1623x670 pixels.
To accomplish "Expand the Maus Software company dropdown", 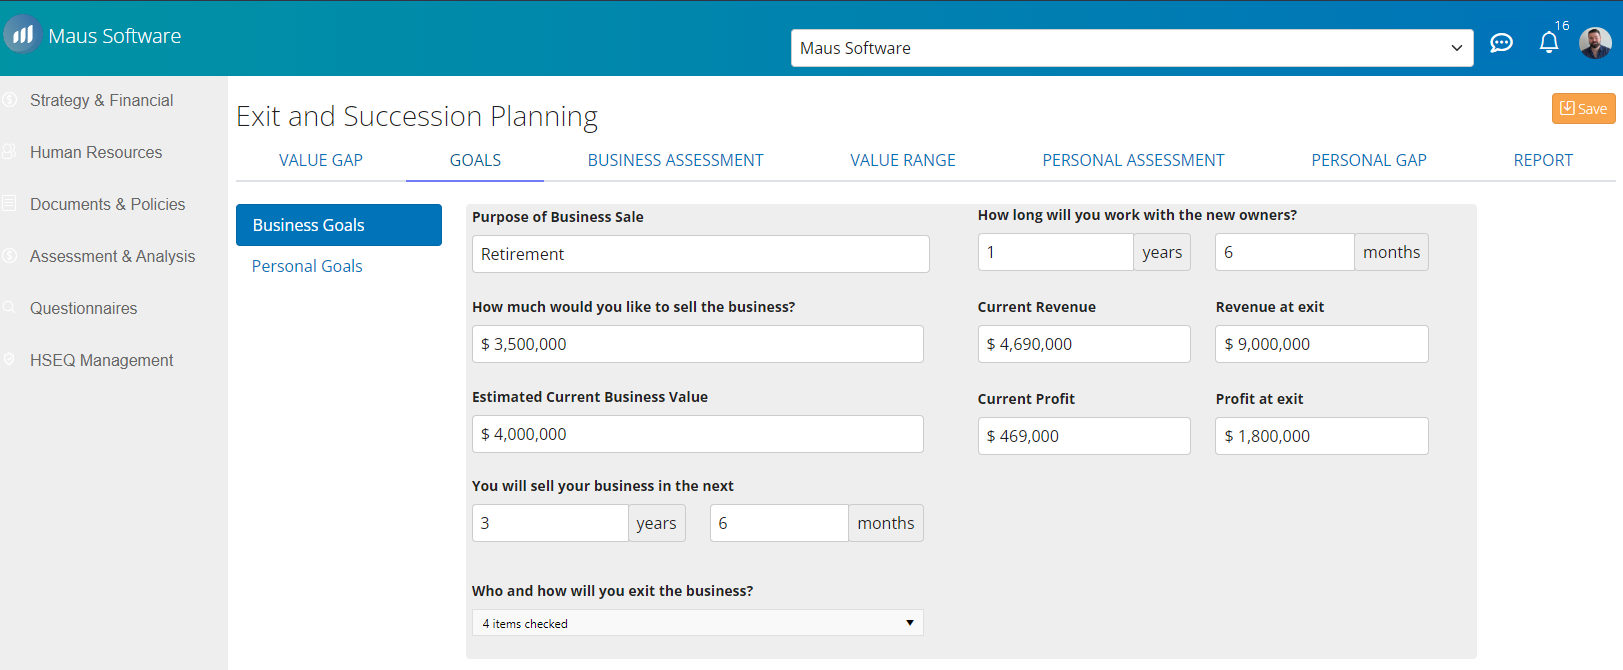I will click(x=1131, y=48).
